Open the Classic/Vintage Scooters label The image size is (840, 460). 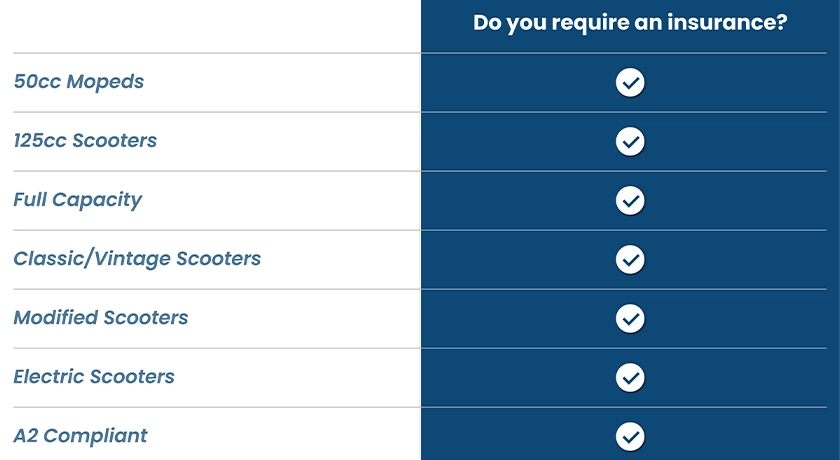click(137, 259)
